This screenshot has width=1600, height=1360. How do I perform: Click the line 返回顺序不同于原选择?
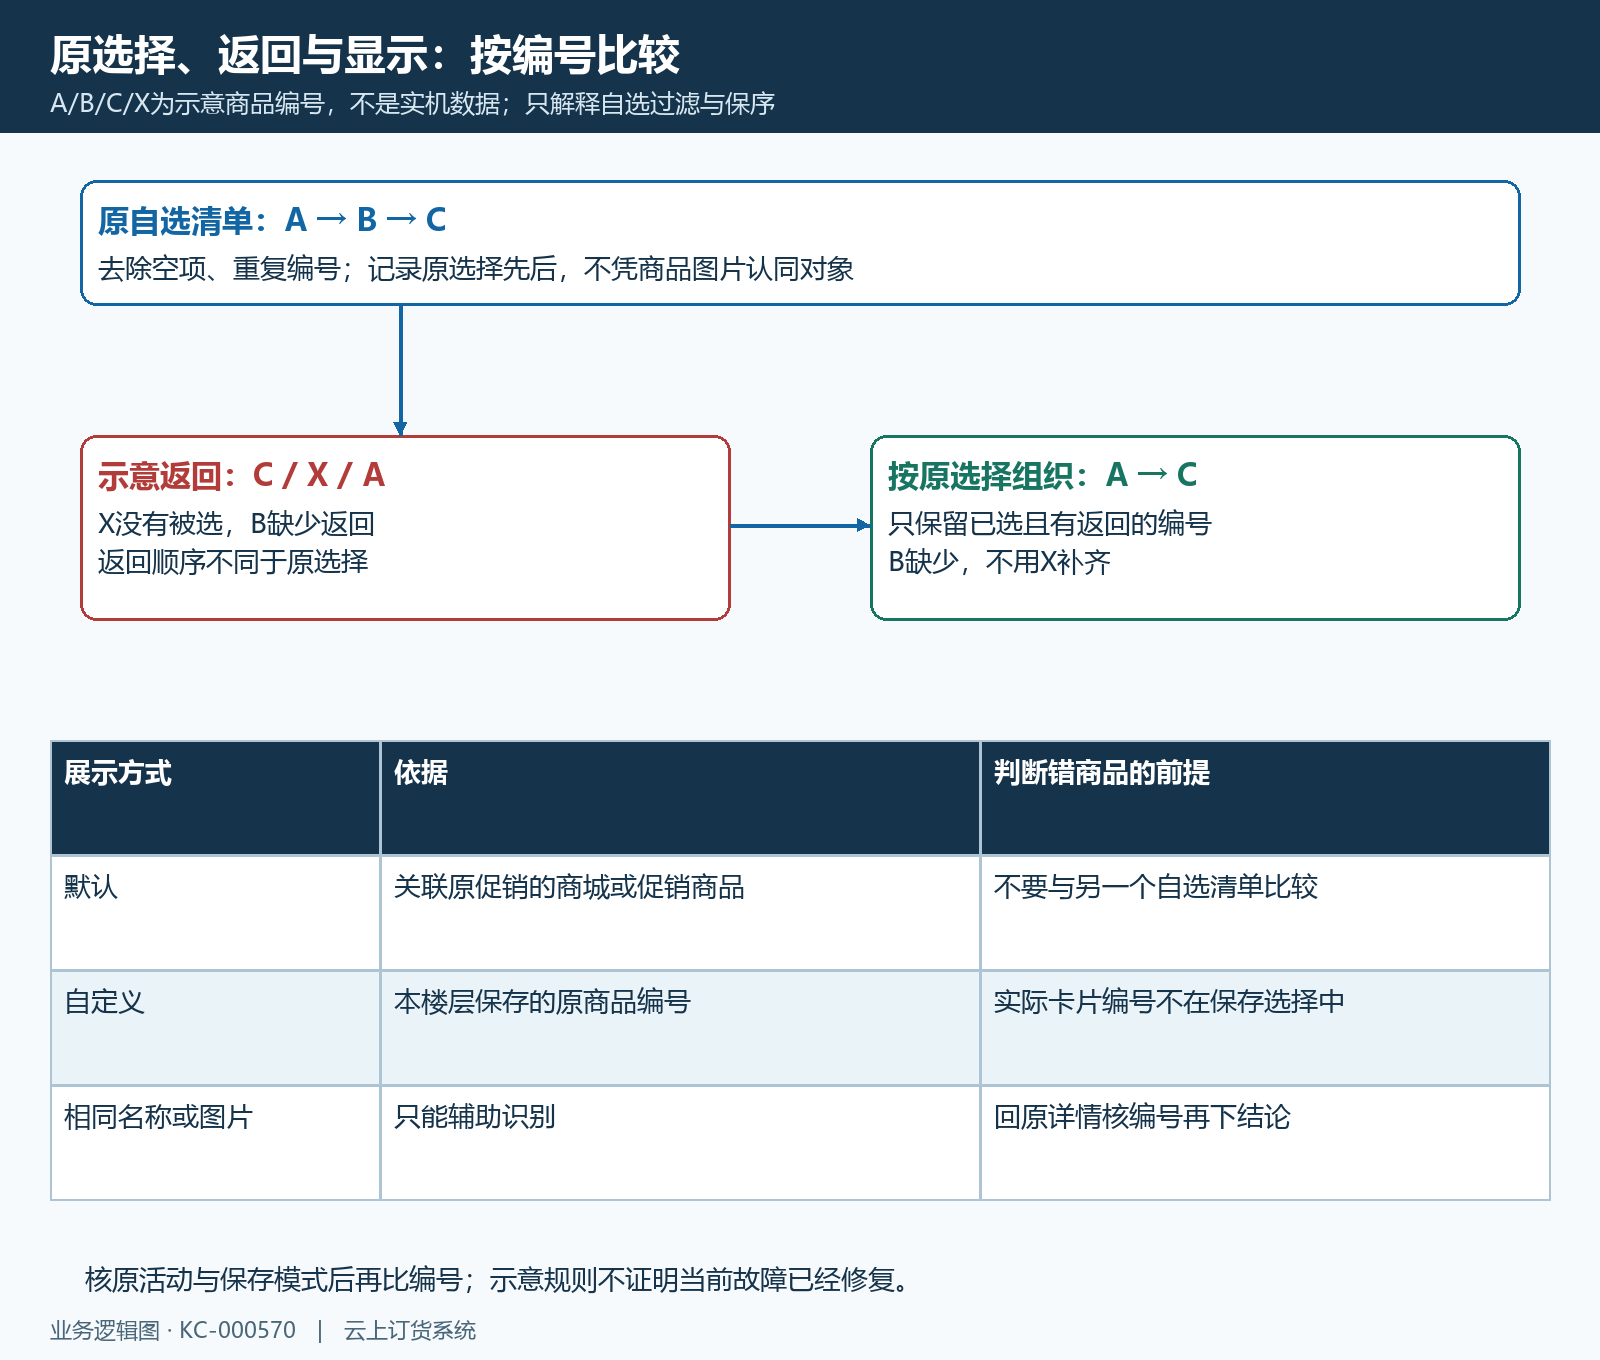(x=233, y=562)
